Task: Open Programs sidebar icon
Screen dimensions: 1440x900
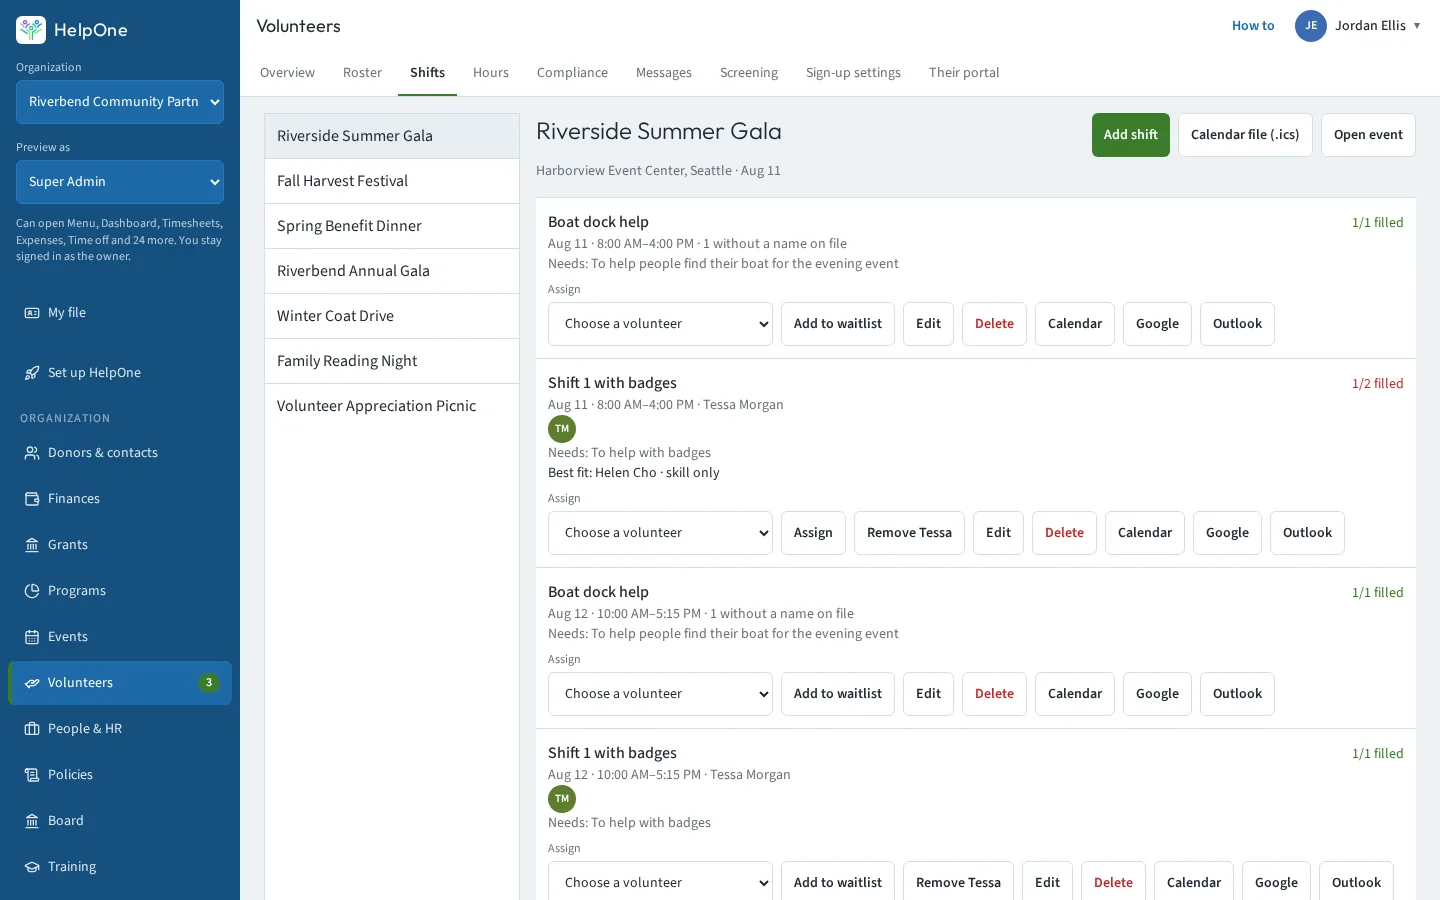Action: [32, 591]
